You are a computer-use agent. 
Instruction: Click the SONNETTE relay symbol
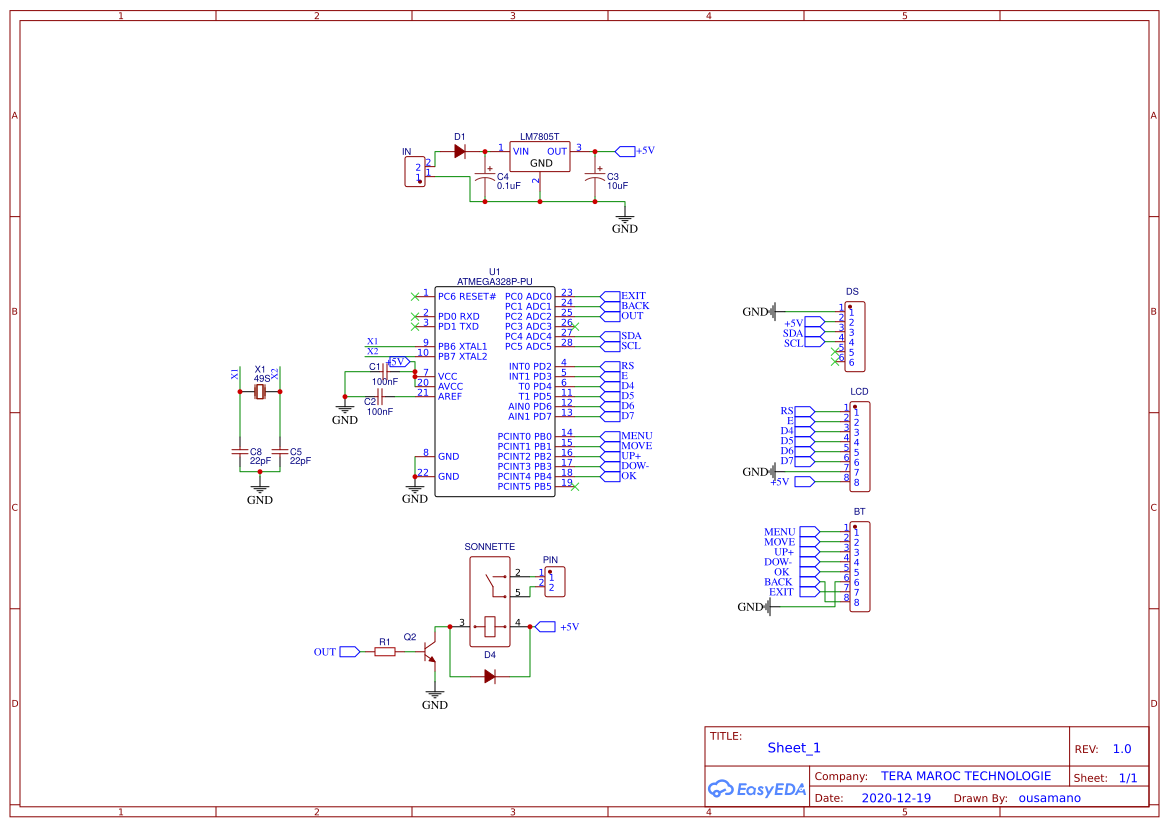click(488, 590)
